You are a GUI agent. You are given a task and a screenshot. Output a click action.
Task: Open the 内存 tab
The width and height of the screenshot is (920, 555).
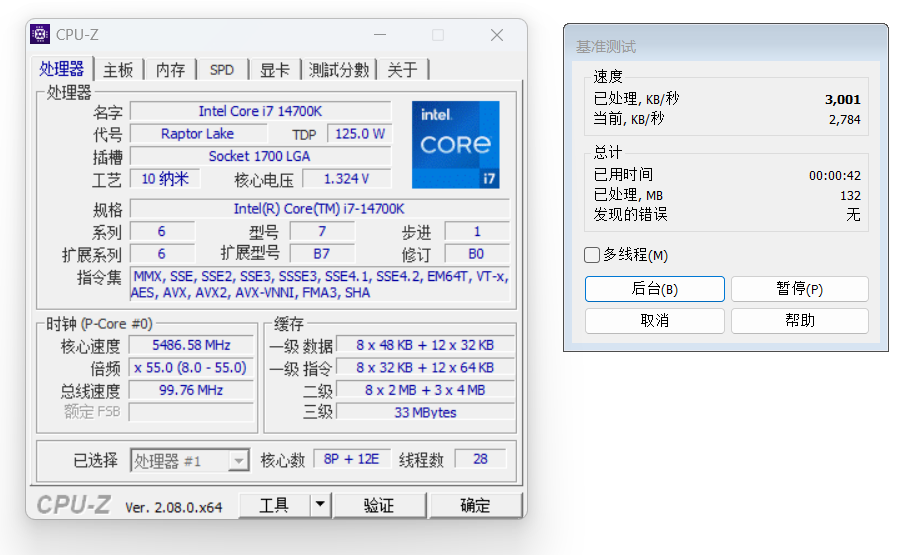[171, 70]
